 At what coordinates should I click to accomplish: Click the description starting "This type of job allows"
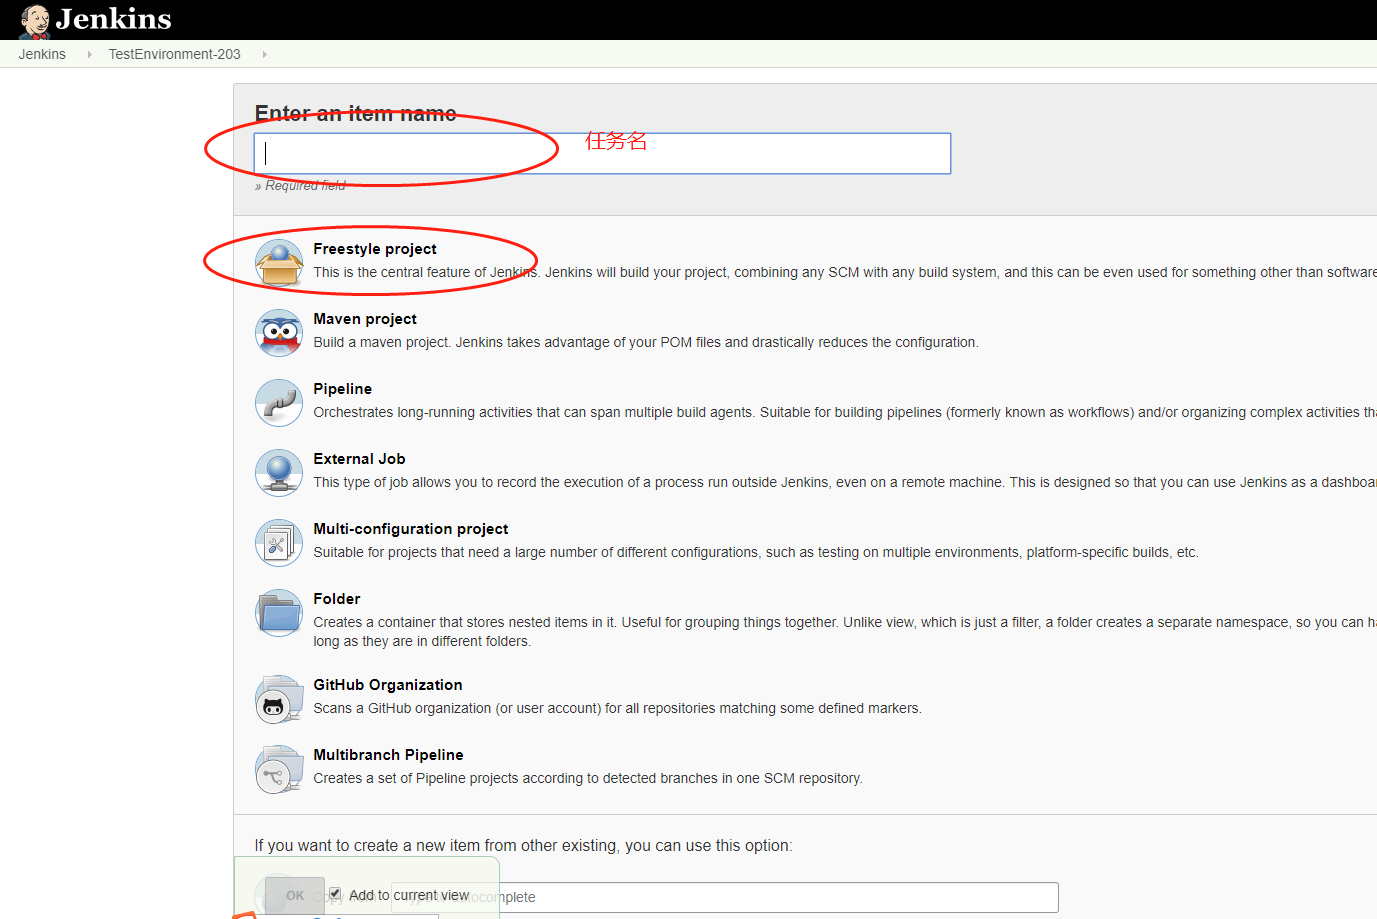click(845, 482)
